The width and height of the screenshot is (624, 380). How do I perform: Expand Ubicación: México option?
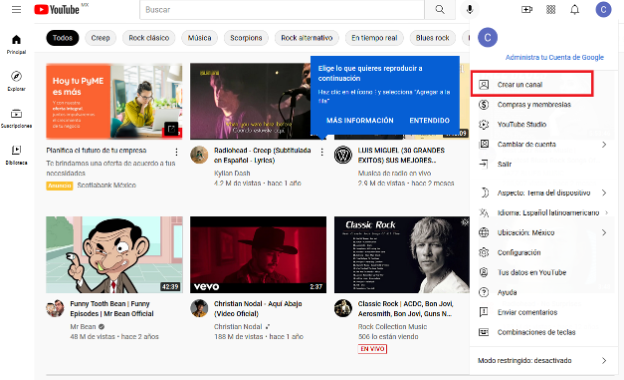[x=544, y=232]
